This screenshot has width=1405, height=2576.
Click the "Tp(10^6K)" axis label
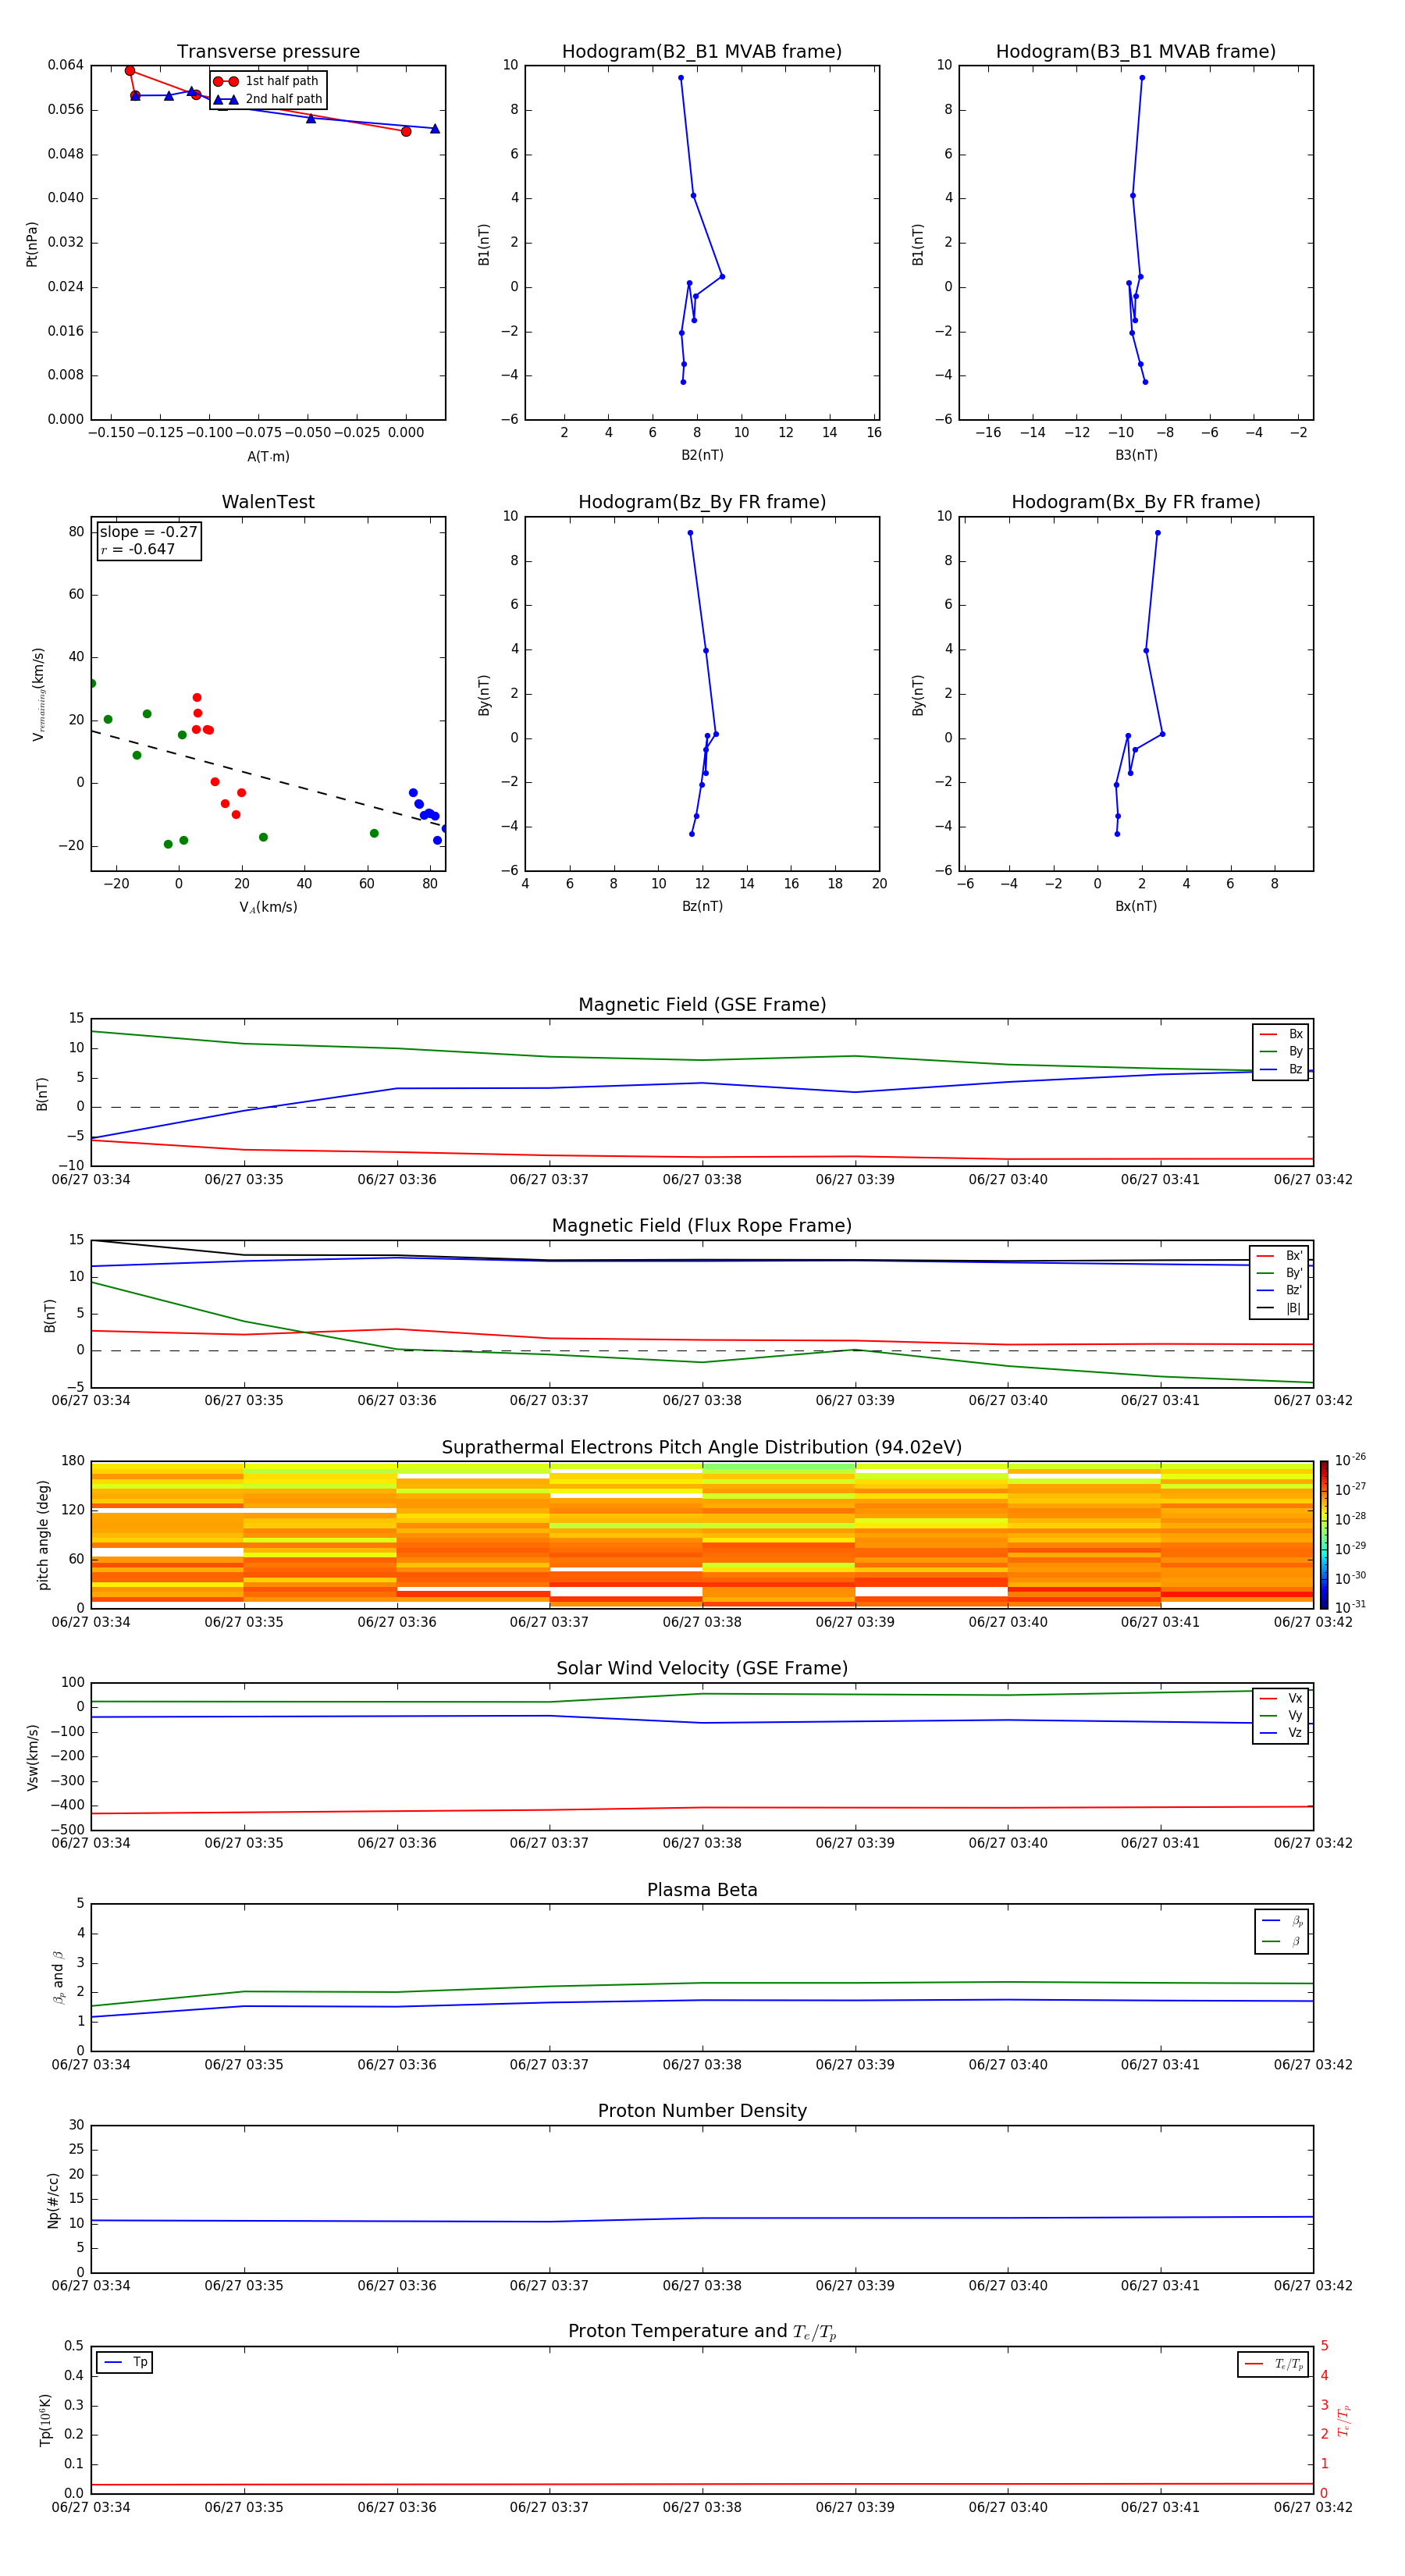(45, 2420)
